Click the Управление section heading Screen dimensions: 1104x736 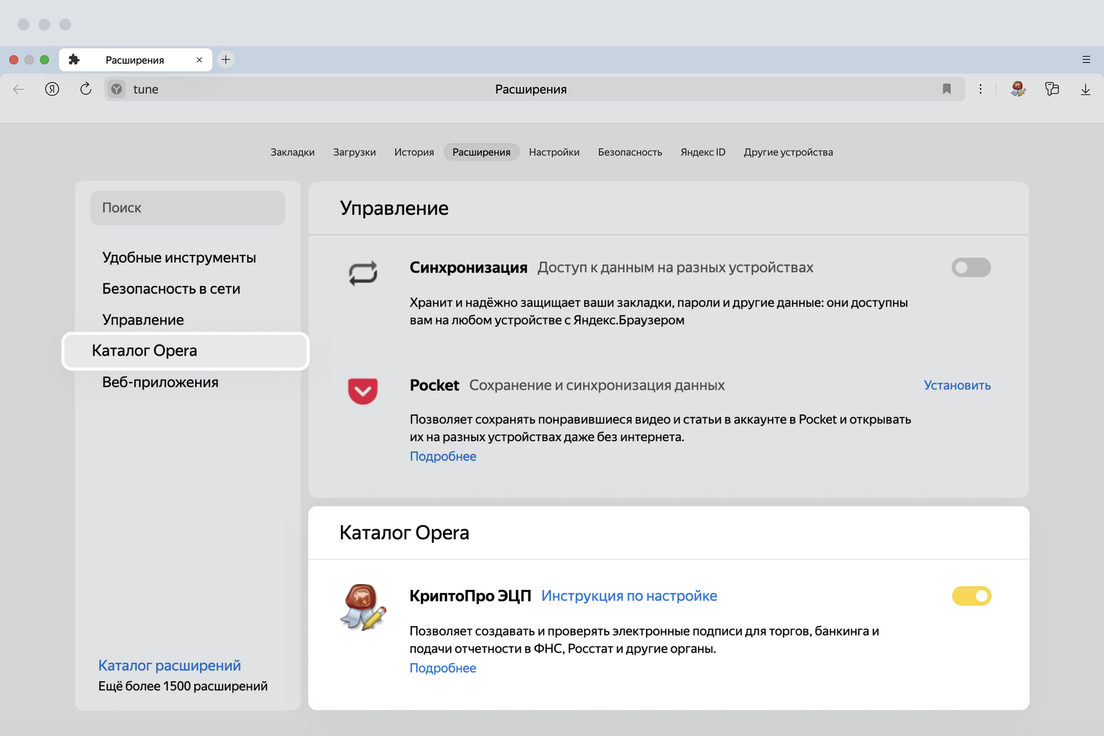point(394,208)
